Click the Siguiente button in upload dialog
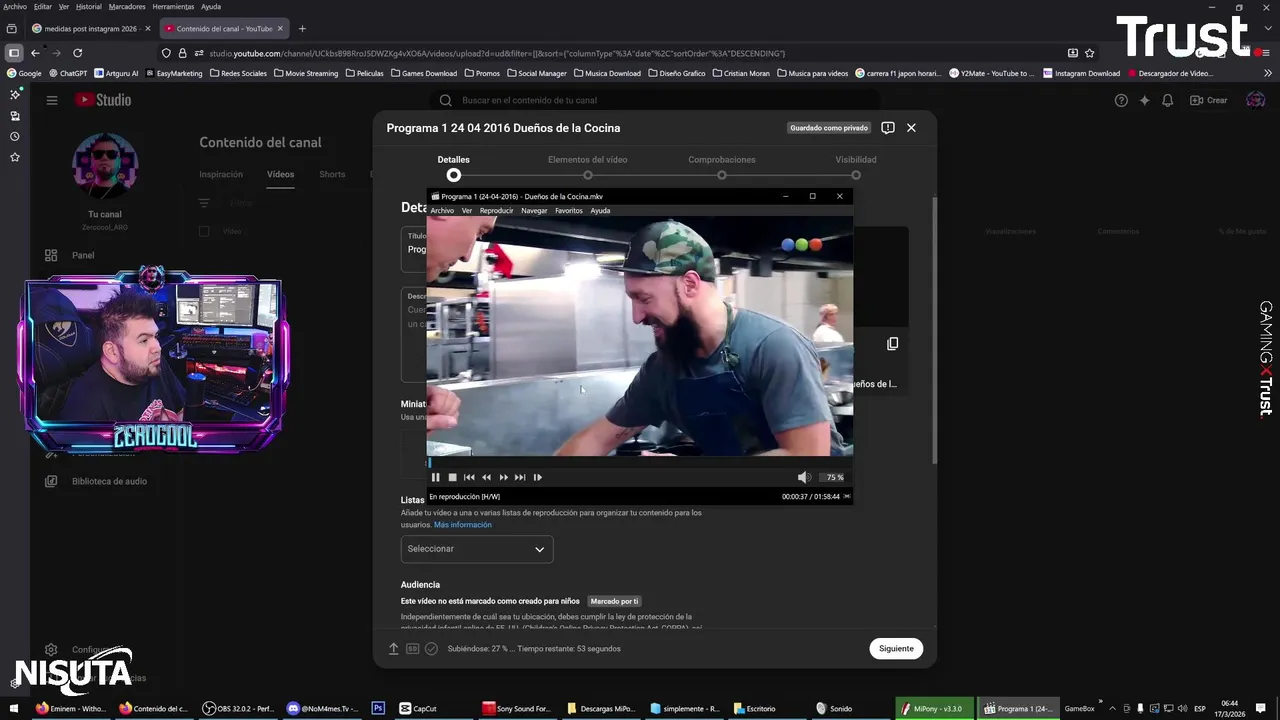Image resolution: width=1280 pixels, height=720 pixels. (x=896, y=648)
